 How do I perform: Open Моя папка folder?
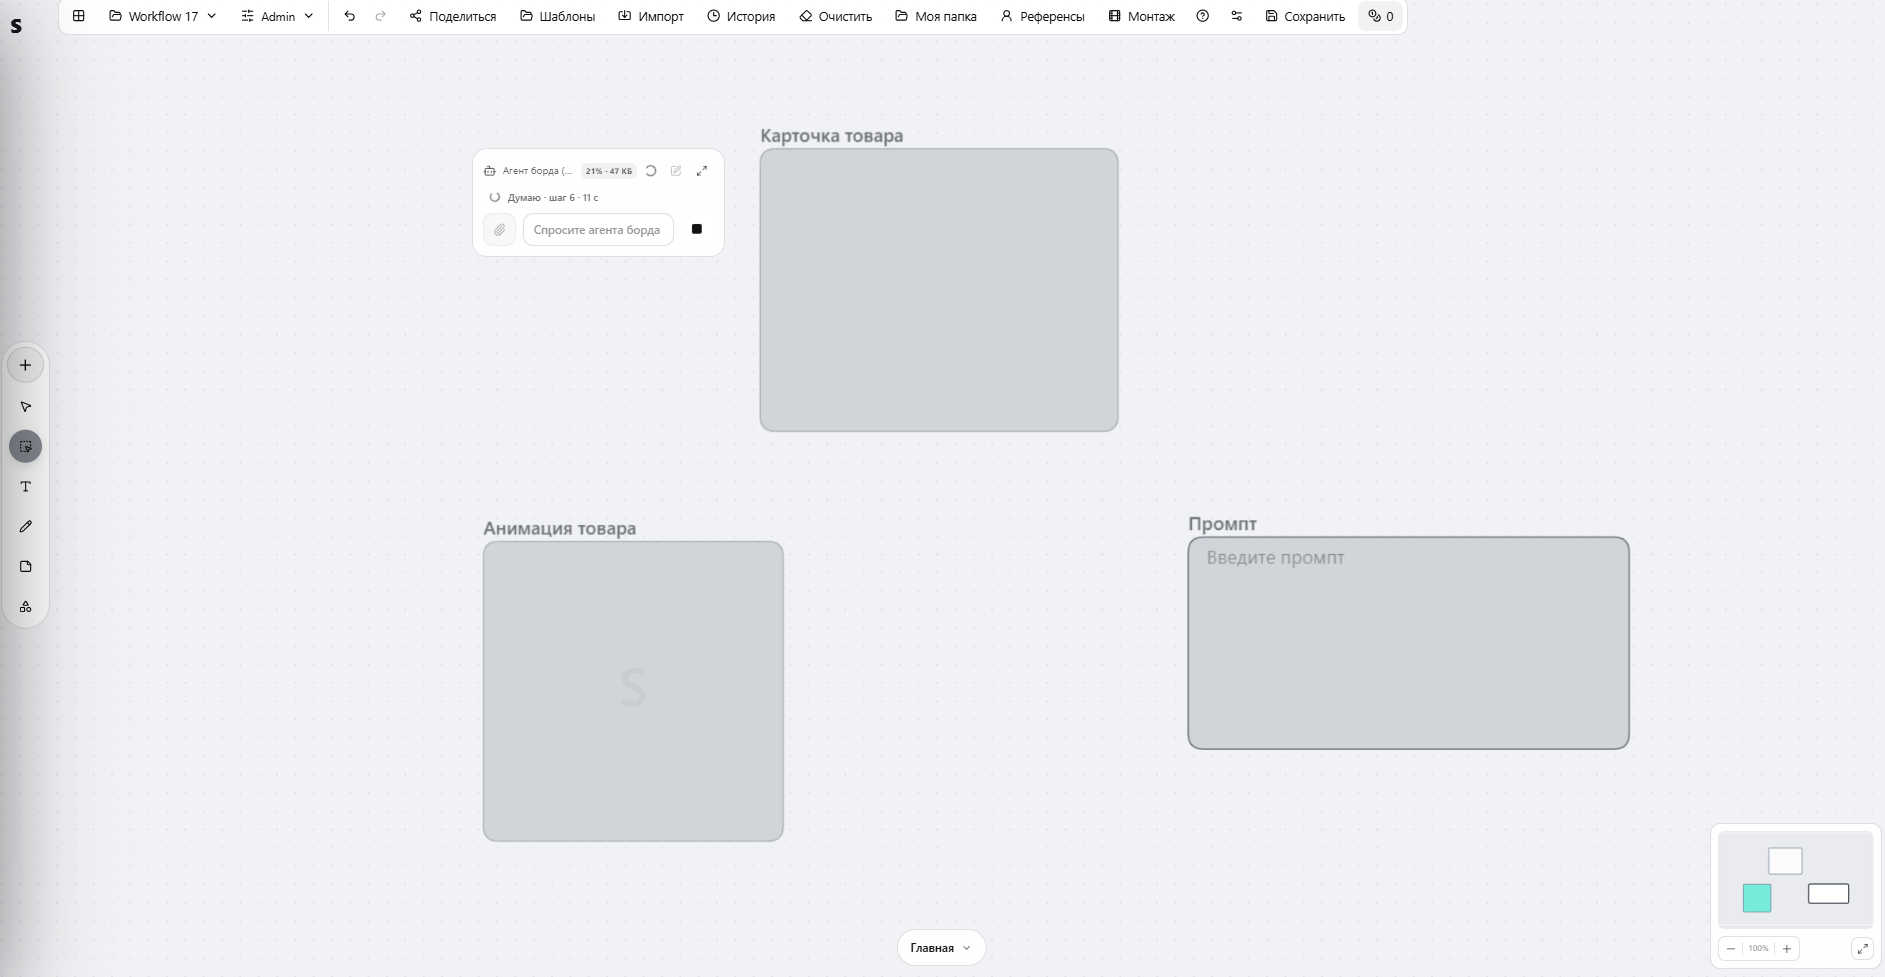point(936,16)
